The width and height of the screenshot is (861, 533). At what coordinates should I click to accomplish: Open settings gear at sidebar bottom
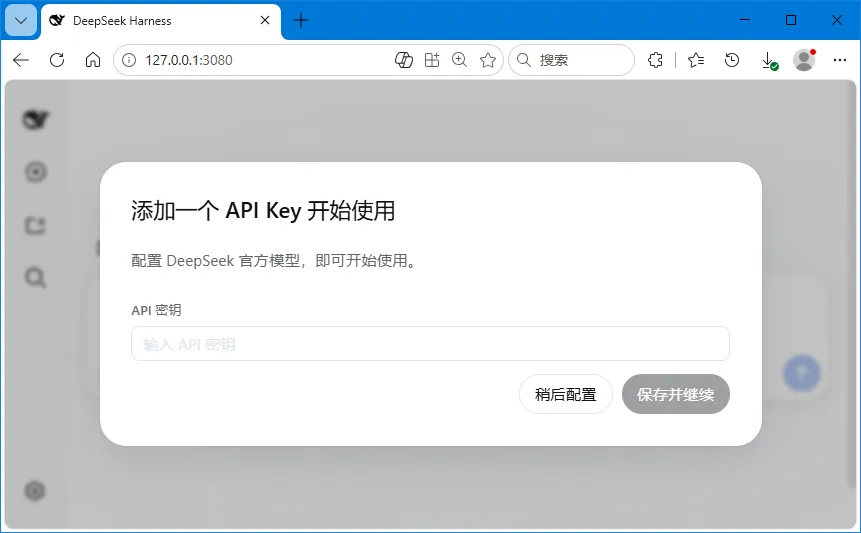click(x=35, y=491)
